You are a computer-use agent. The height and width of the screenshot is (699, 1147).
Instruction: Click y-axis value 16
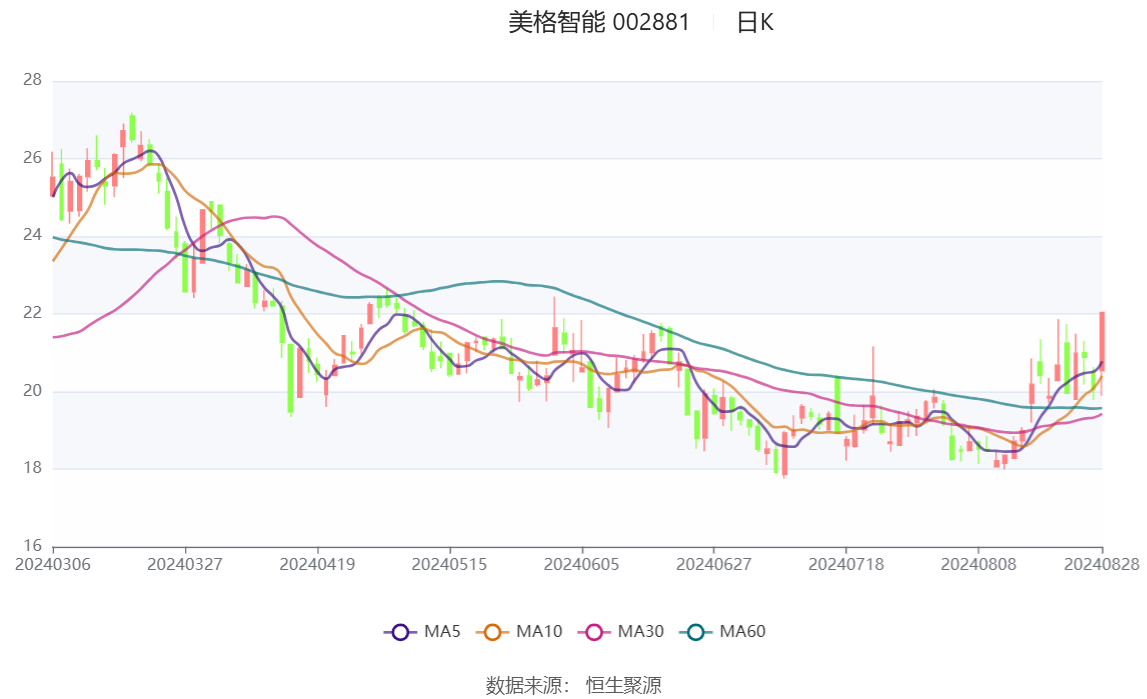coord(32,545)
